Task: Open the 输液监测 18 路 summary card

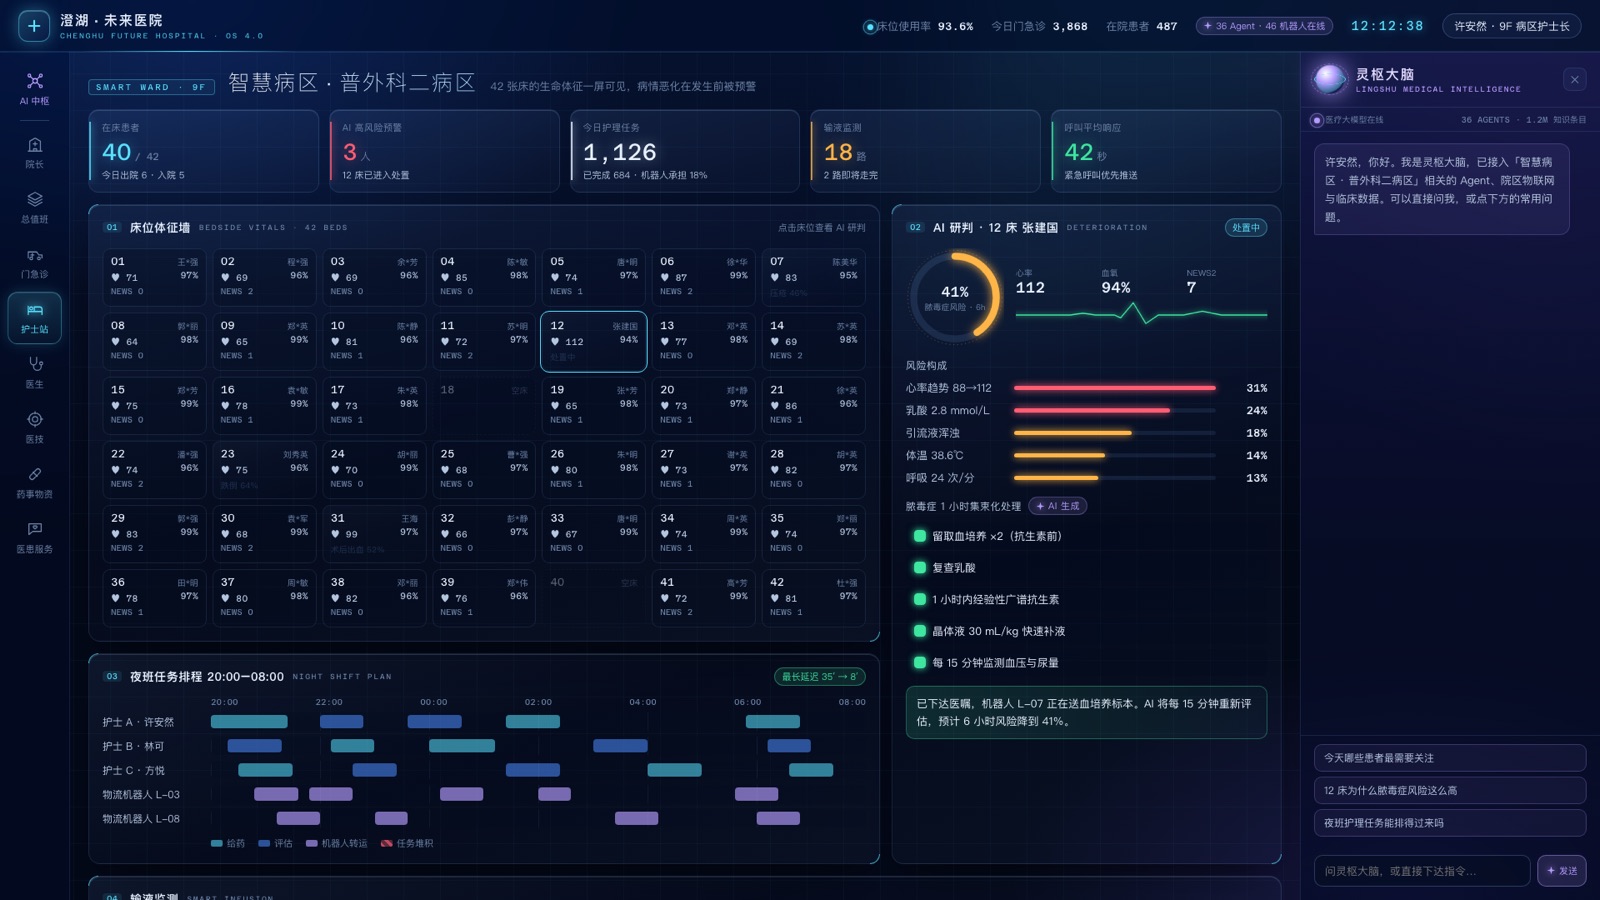Action: point(926,151)
